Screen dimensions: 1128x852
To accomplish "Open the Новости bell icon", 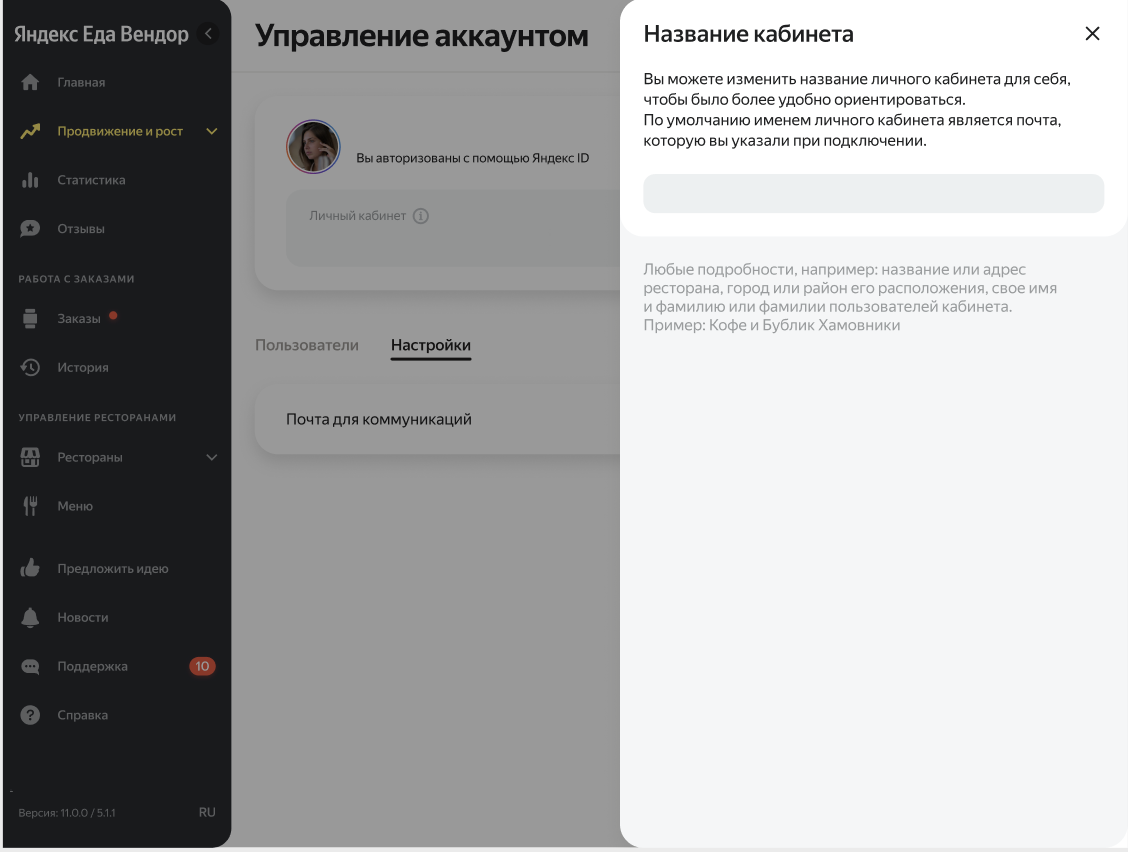I will [x=30, y=617].
